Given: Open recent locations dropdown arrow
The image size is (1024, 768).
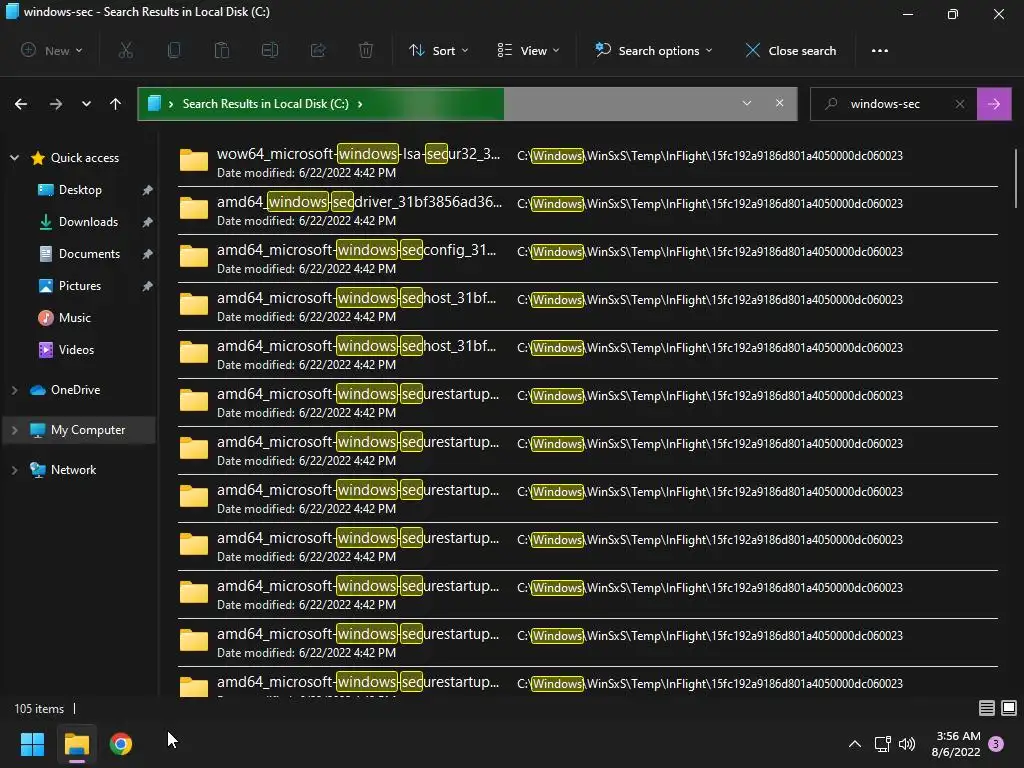Looking at the screenshot, I should click(x=86, y=104).
